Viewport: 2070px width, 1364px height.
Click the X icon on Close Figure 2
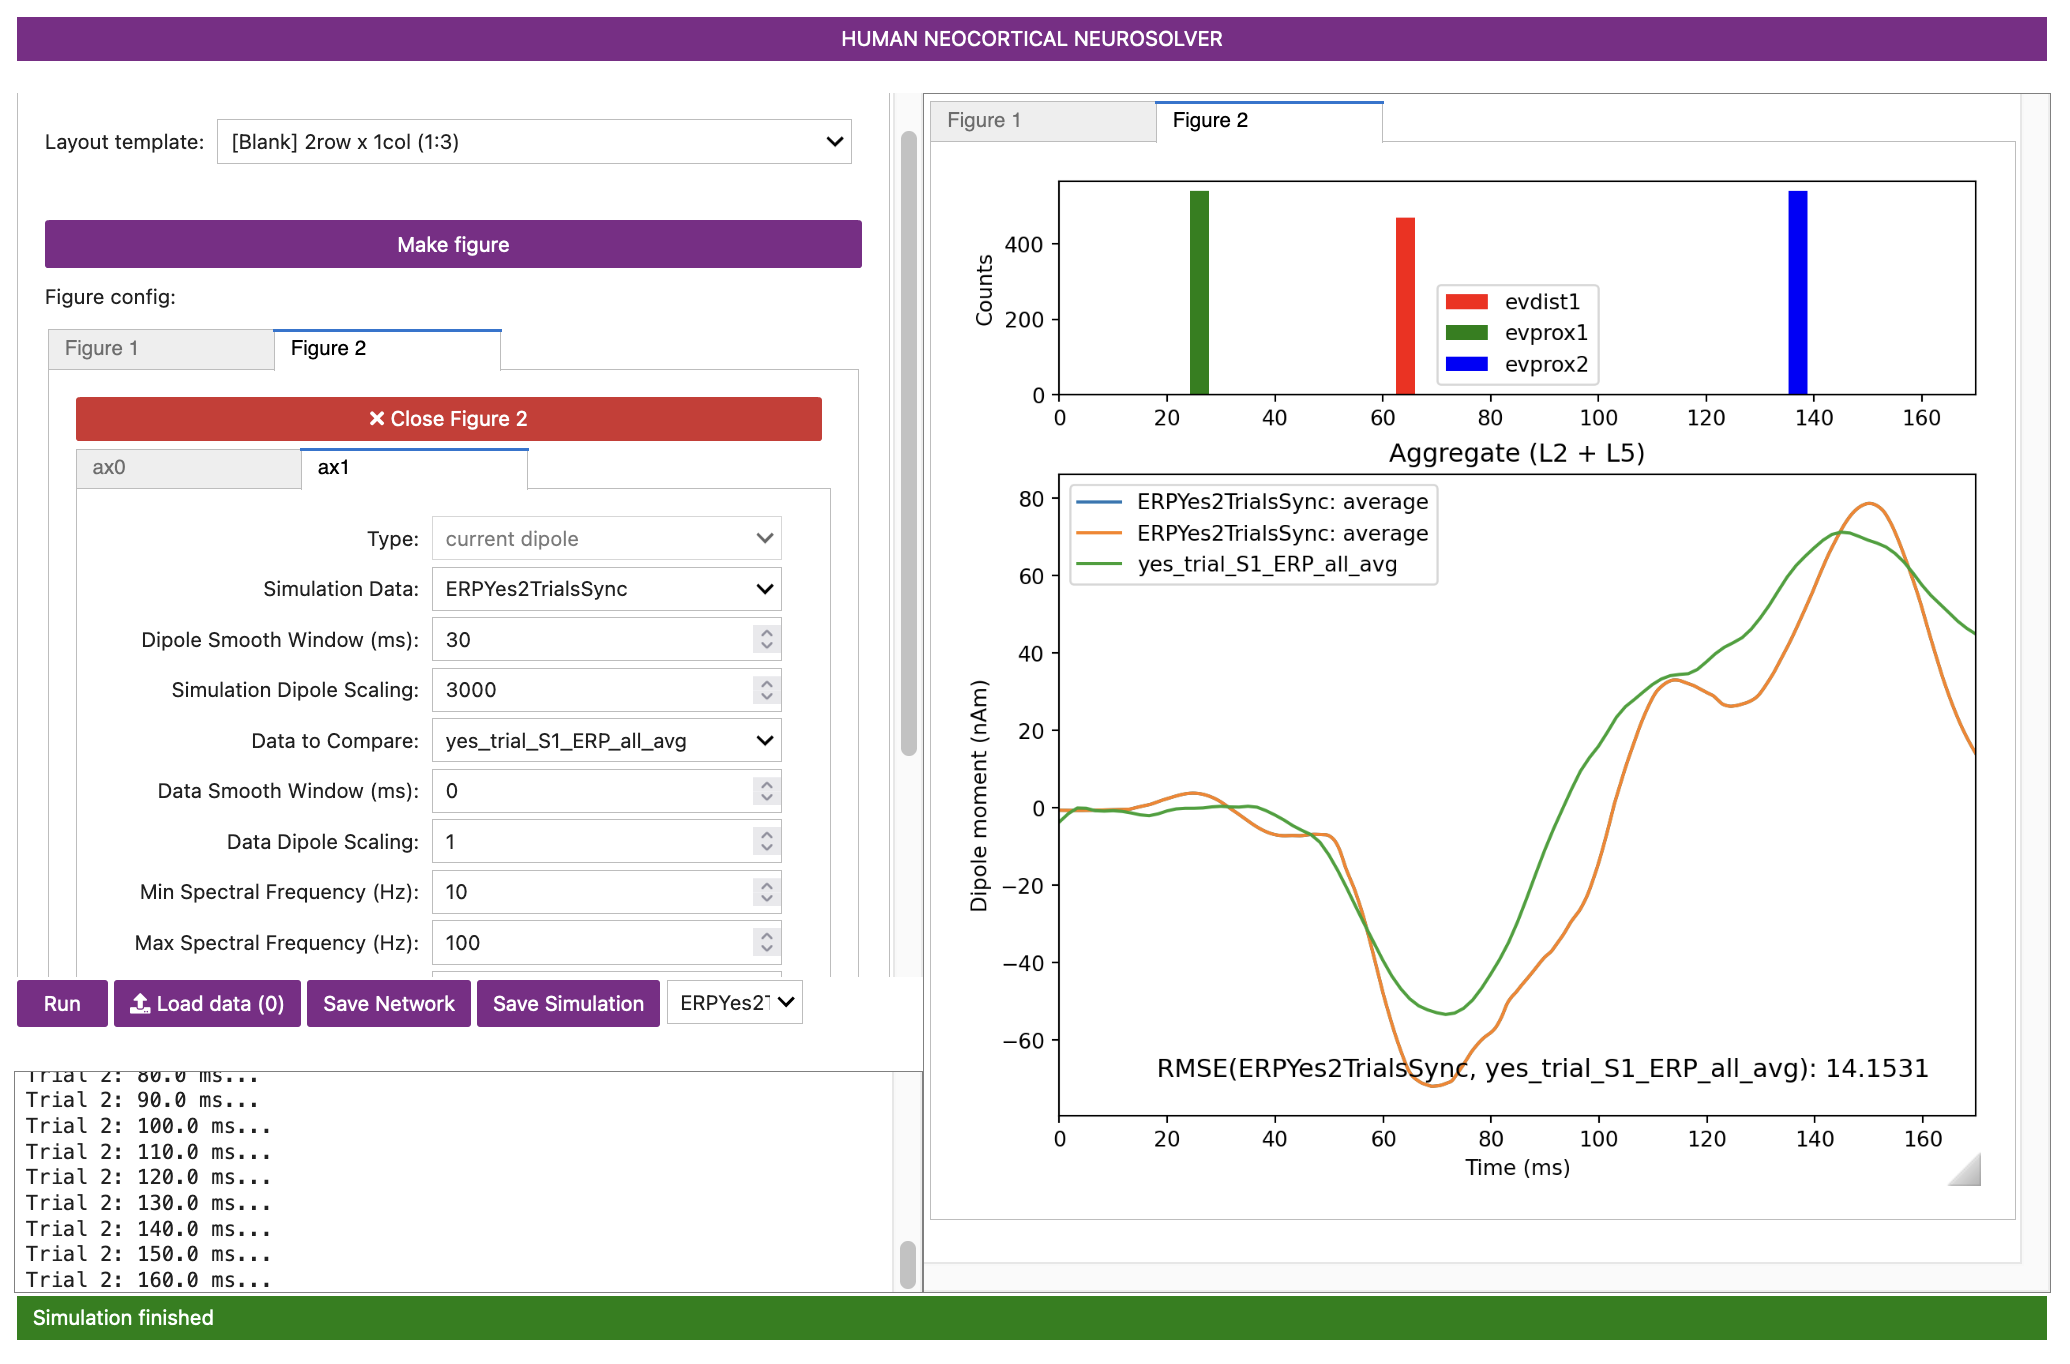377,418
